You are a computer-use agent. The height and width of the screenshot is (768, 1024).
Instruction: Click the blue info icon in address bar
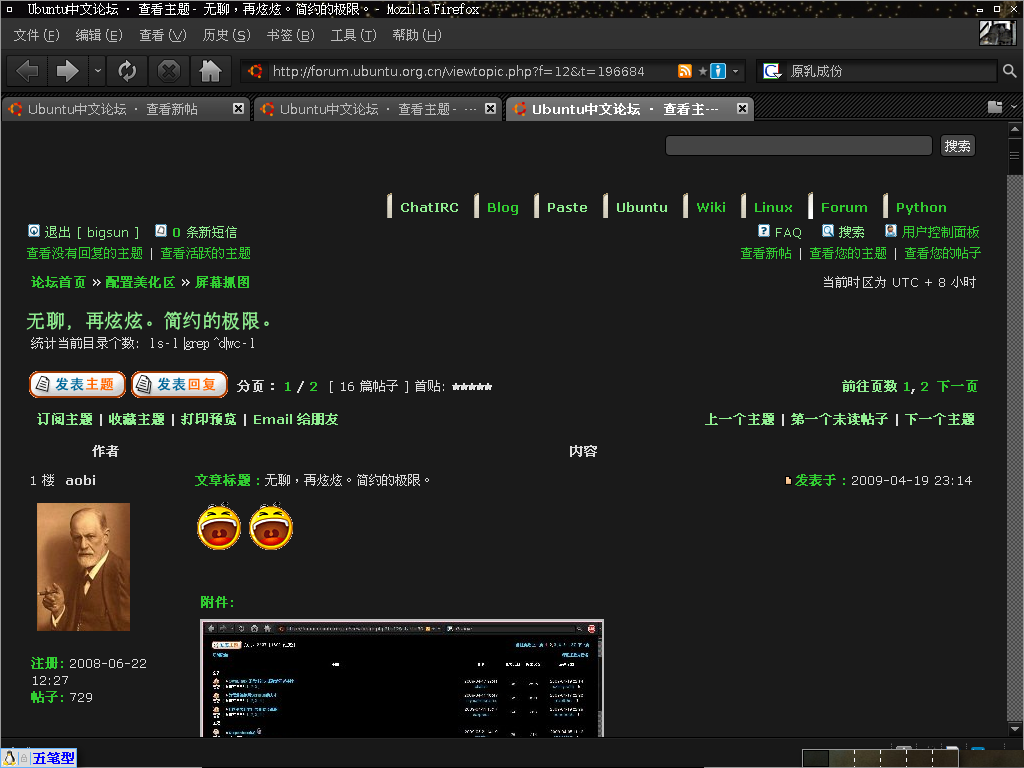coord(718,71)
